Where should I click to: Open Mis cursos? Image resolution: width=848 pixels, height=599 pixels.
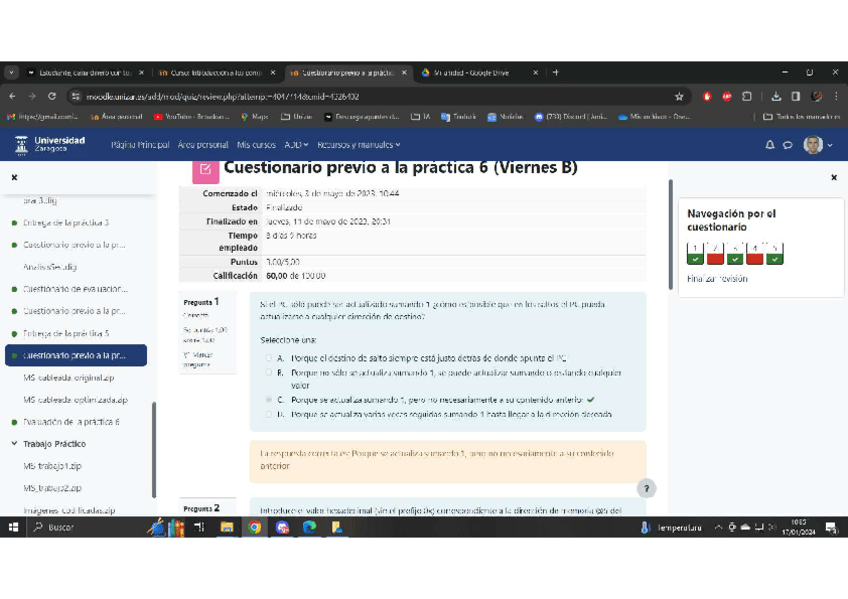[x=256, y=144]
